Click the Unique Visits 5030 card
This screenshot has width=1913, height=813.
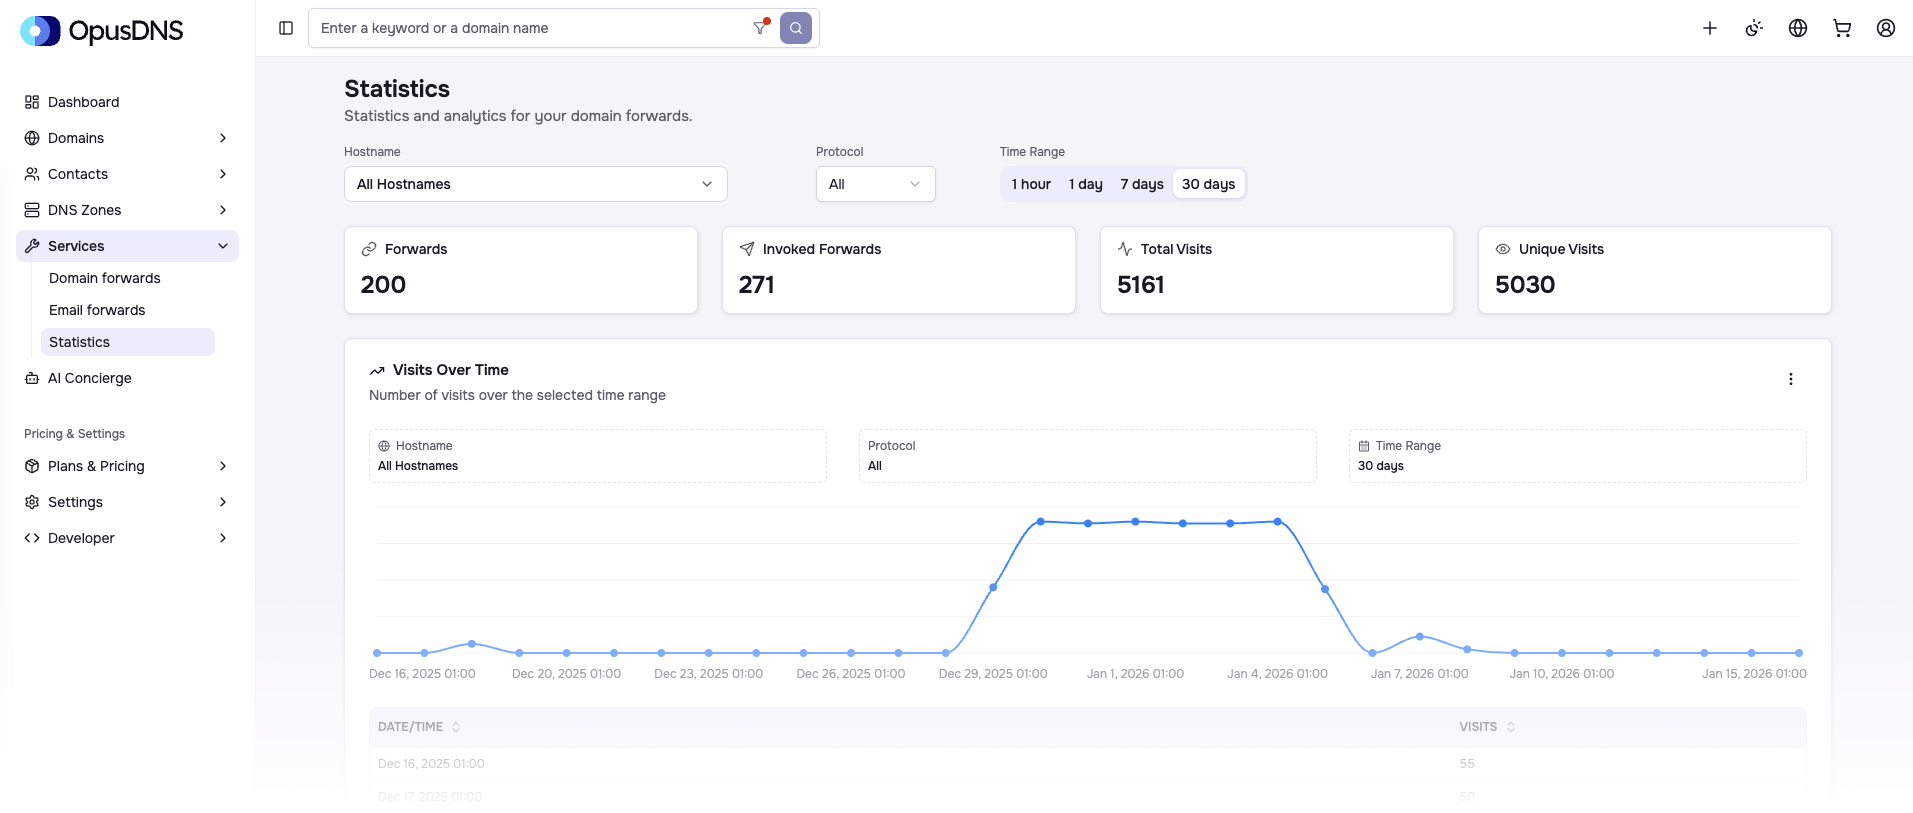coord(1655,270)
